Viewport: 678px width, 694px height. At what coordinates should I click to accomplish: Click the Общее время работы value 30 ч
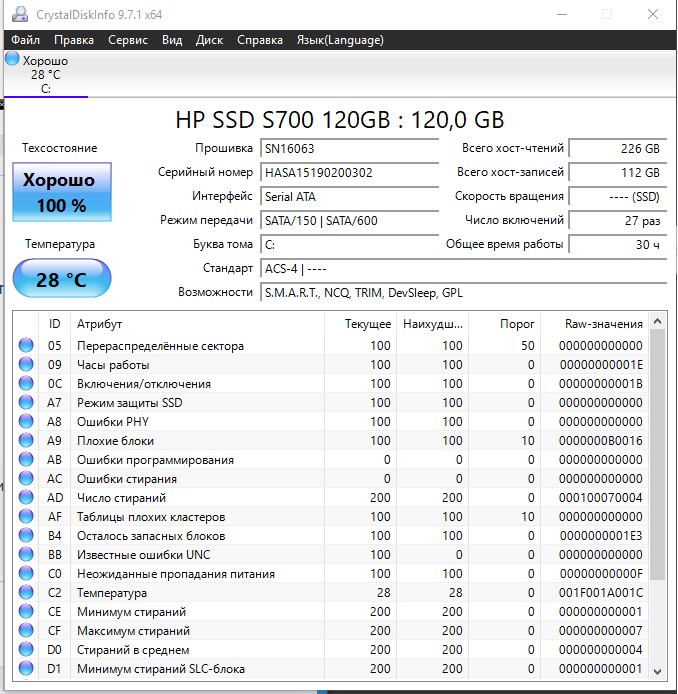[618, 244]
